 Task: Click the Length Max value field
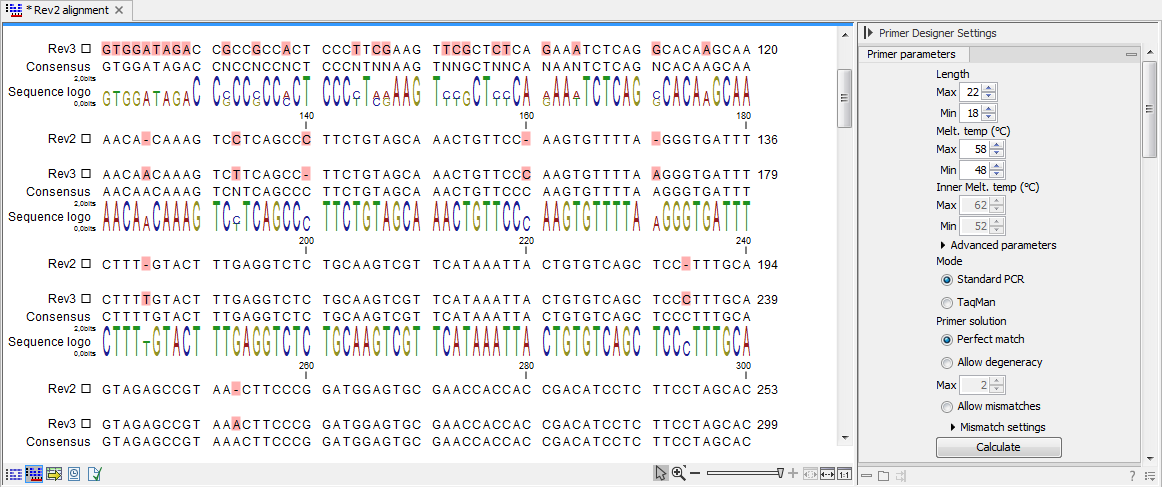(x=970, y=92)
